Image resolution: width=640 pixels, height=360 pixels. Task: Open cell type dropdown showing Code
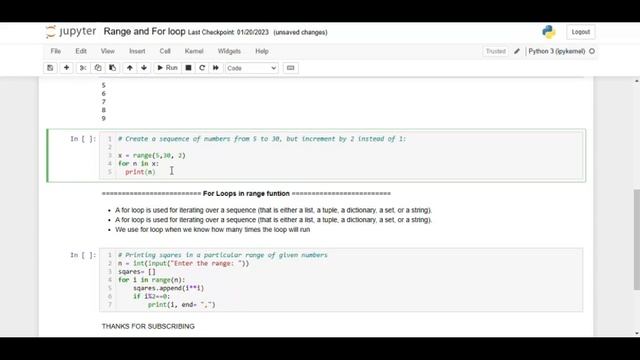click(x=251, y=68)
